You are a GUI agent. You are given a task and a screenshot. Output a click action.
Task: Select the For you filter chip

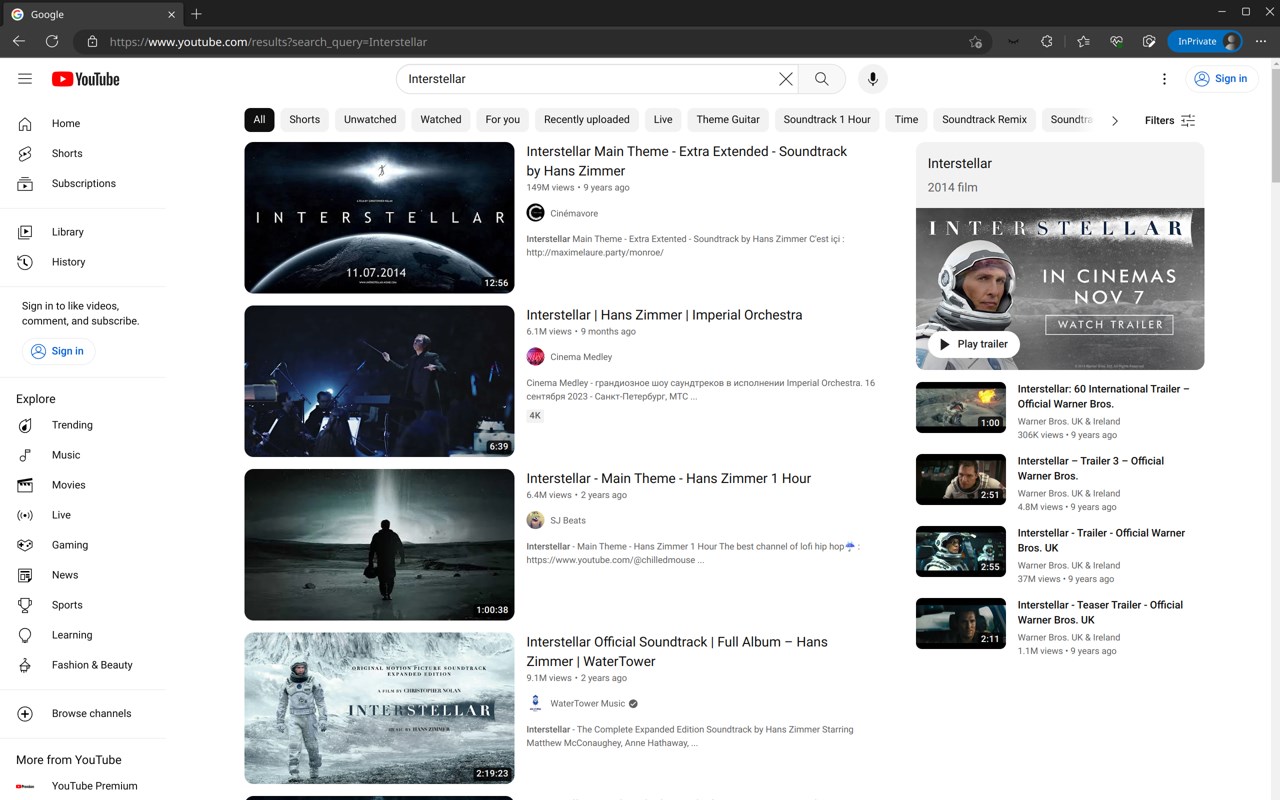pos(503,120)
